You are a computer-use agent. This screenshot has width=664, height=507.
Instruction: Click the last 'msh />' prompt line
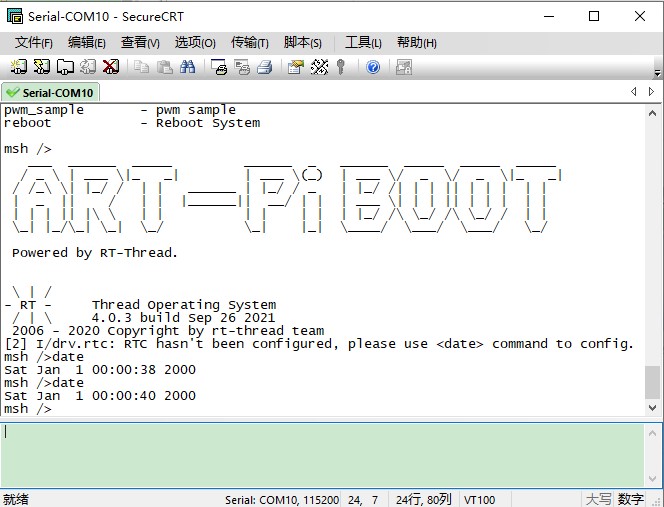point(28,409)
